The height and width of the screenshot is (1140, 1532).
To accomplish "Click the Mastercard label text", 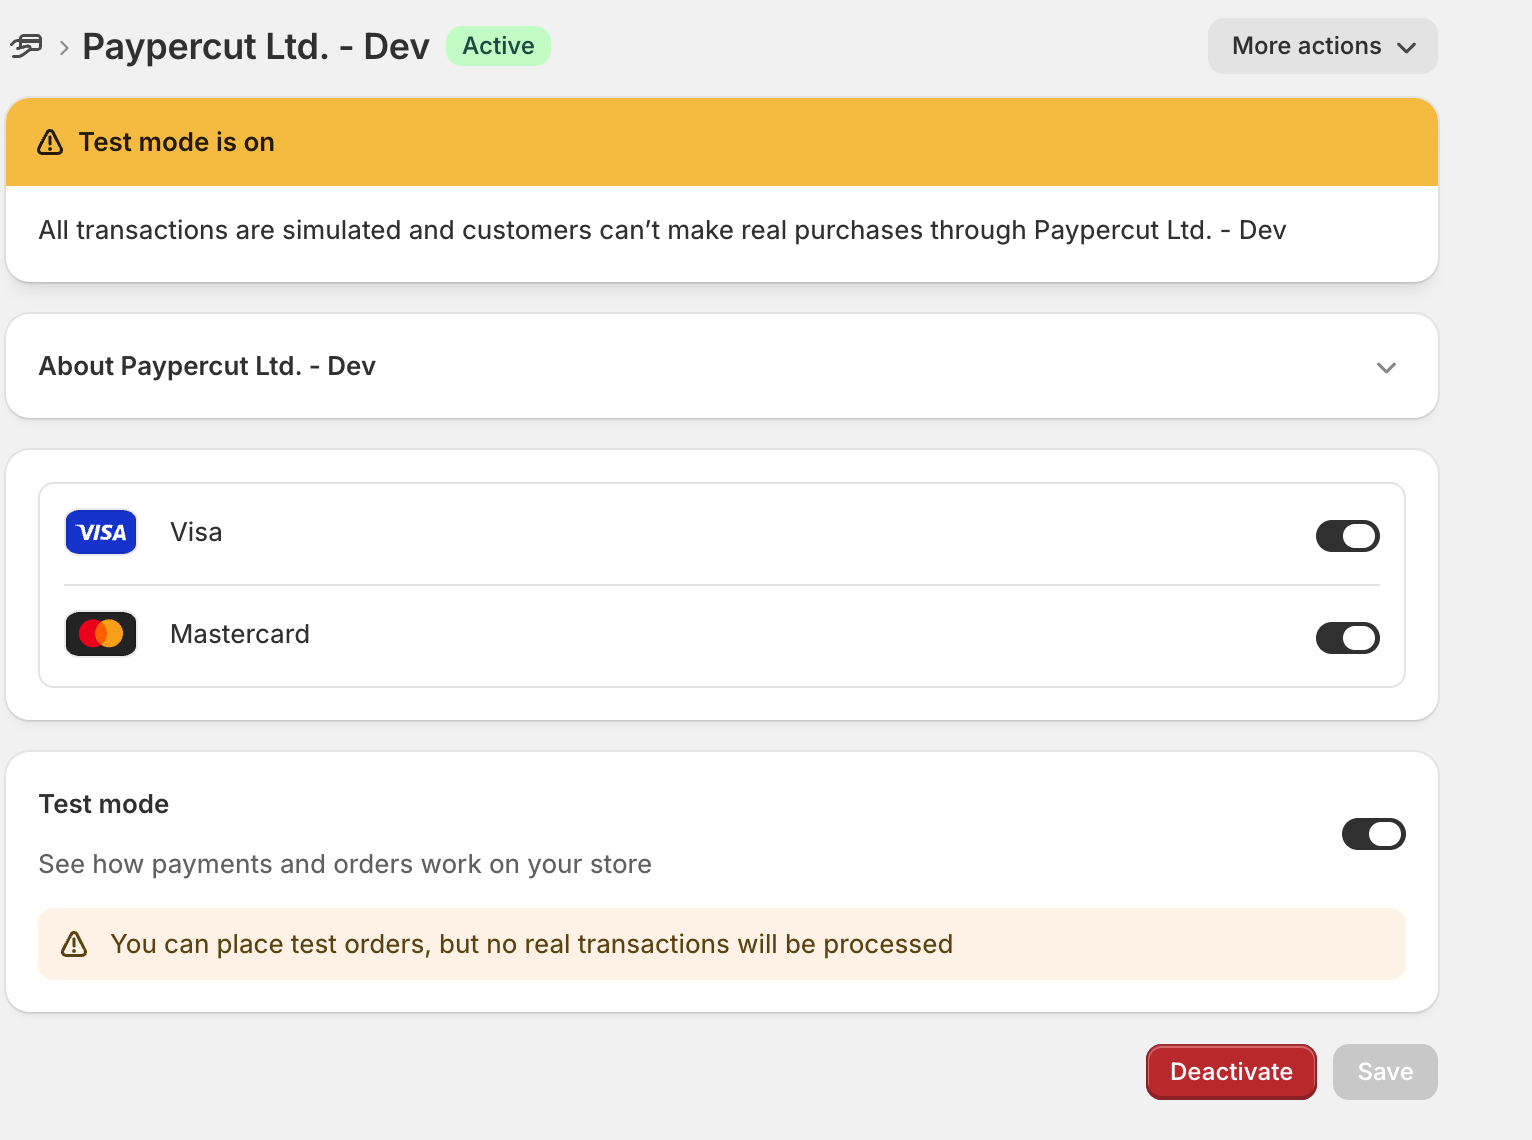I will (240, 634).
